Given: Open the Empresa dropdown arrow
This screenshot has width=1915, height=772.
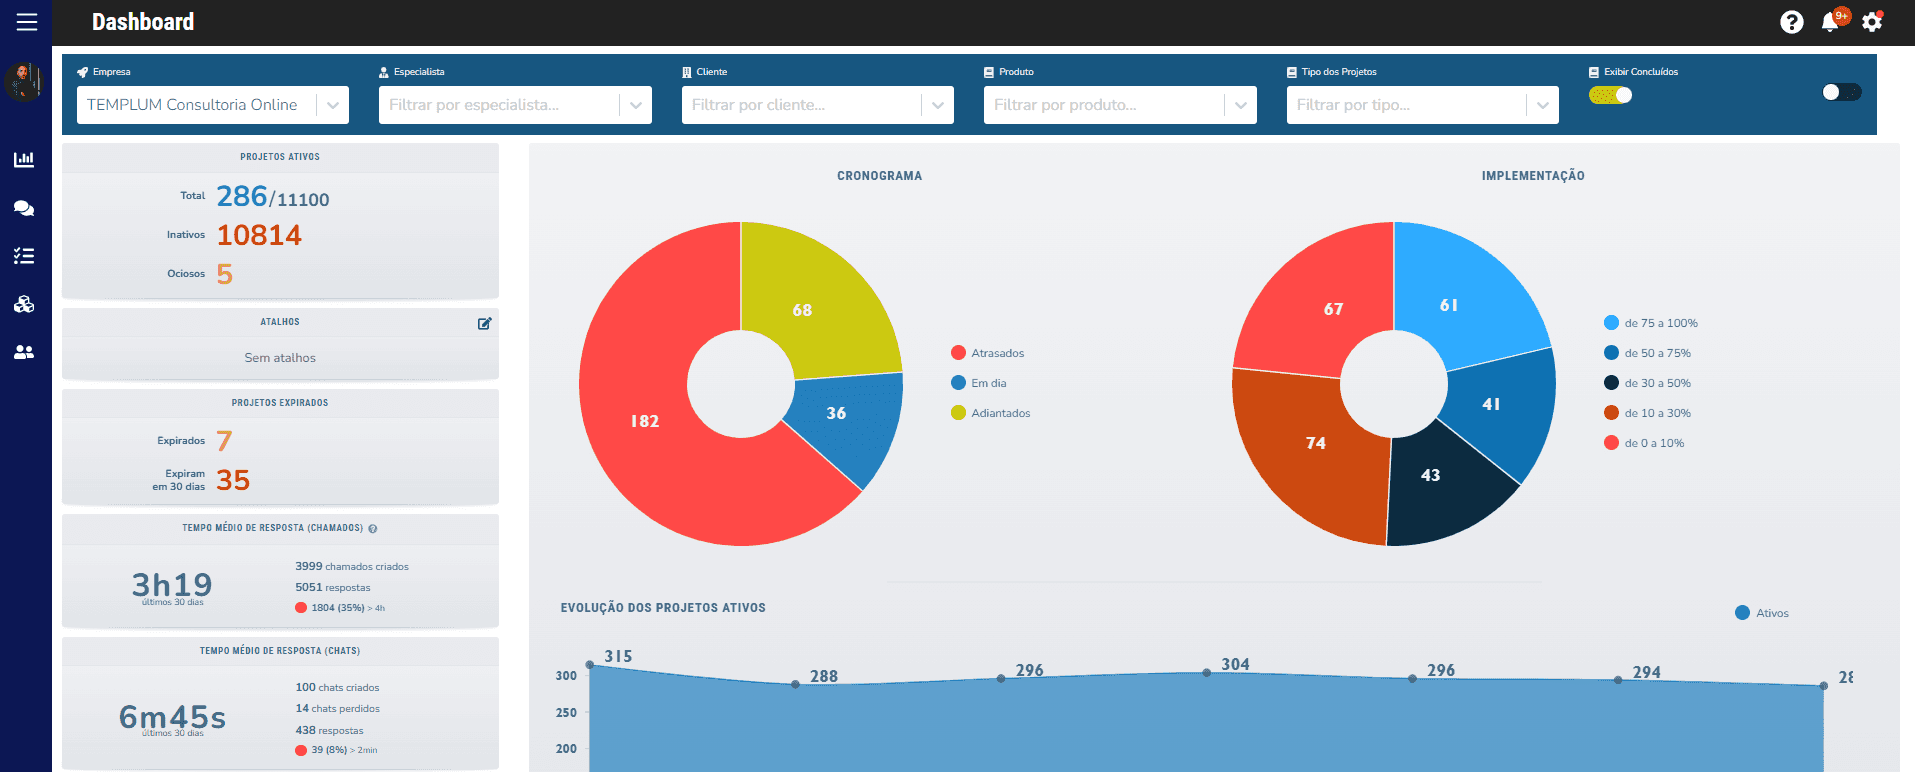Looking at the screenshot, I should [333, 105].
